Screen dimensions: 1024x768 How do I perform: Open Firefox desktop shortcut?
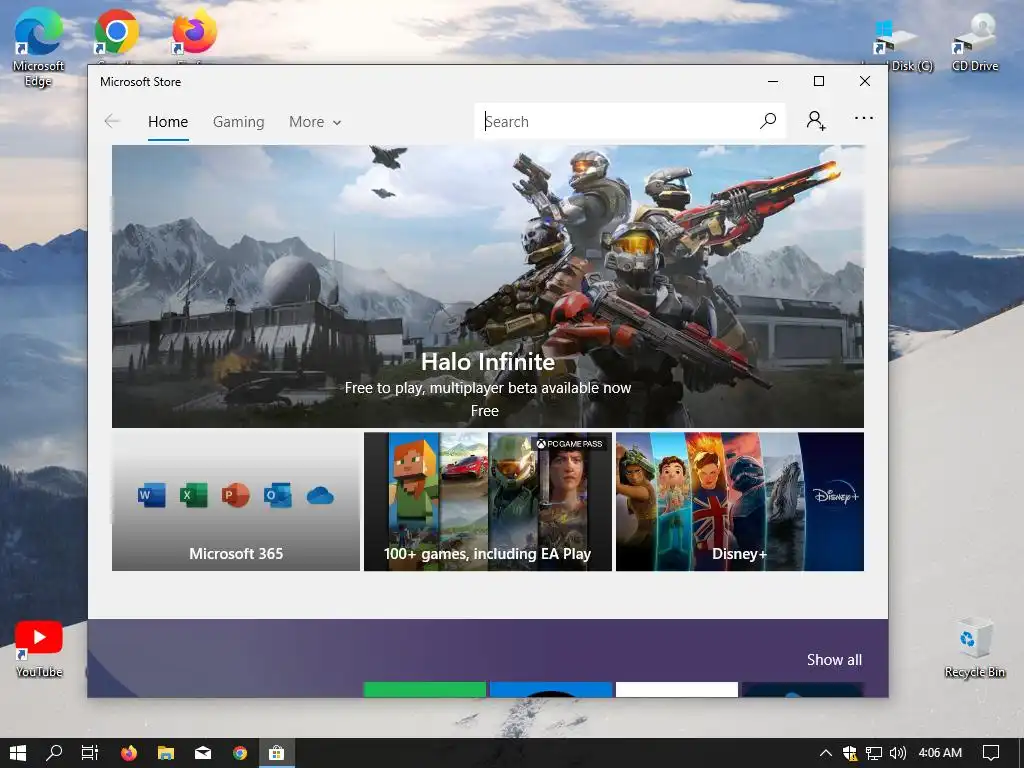click(x=195, y=31)
